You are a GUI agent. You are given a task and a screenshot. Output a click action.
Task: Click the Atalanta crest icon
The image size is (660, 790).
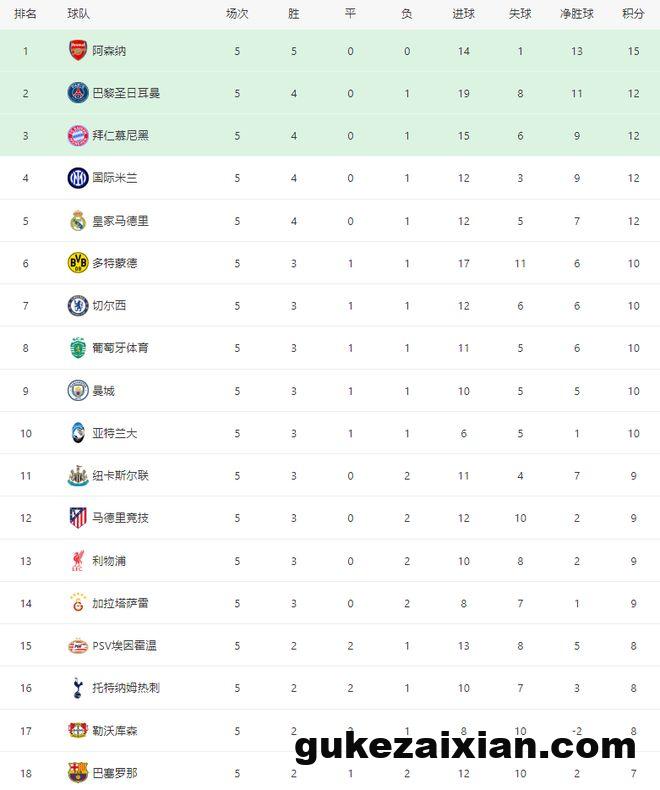point(78,433)
